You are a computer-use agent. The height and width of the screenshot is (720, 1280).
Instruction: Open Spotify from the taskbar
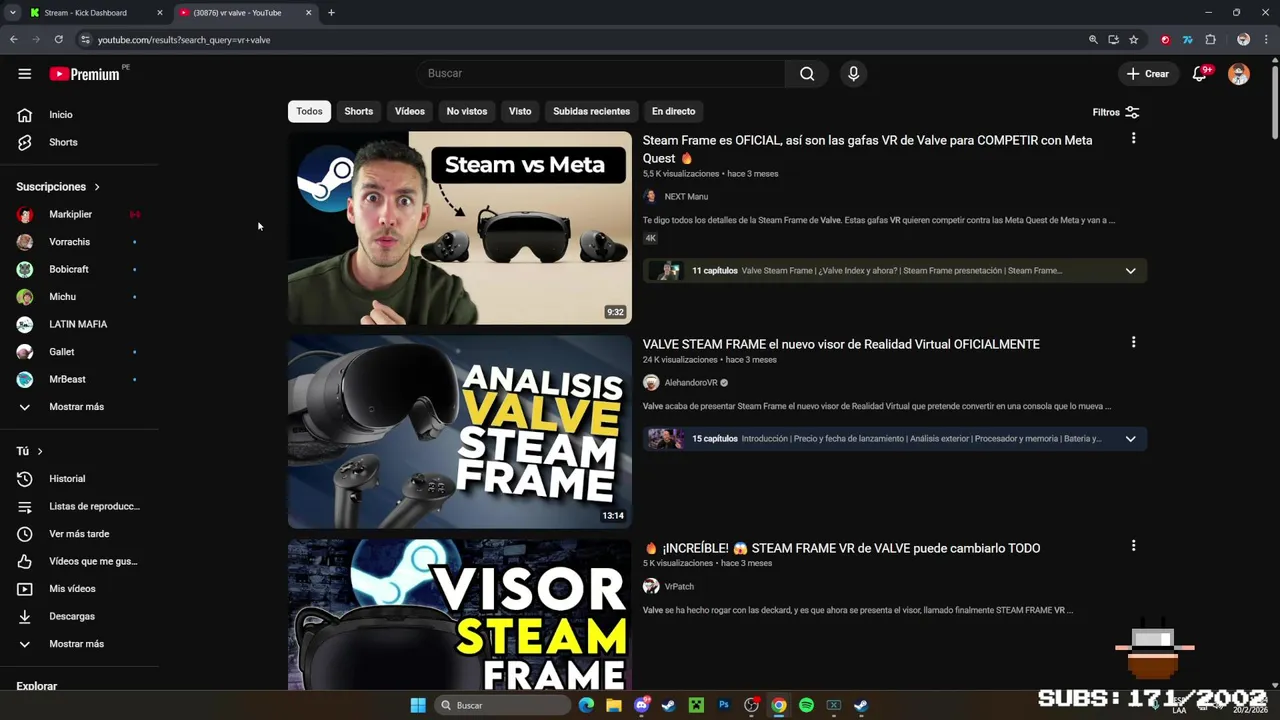(x=806, y=705)
